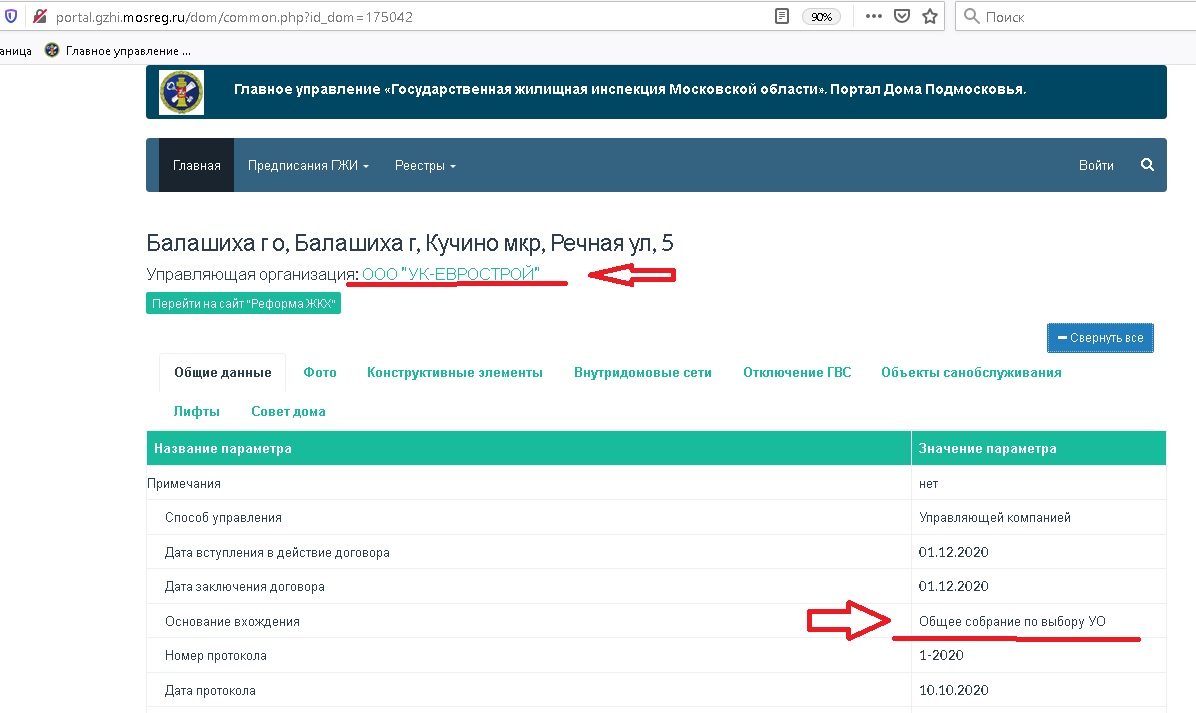
Task: Open the Совет дома tab
Action: pyautogui.click(x=288, y=412)
